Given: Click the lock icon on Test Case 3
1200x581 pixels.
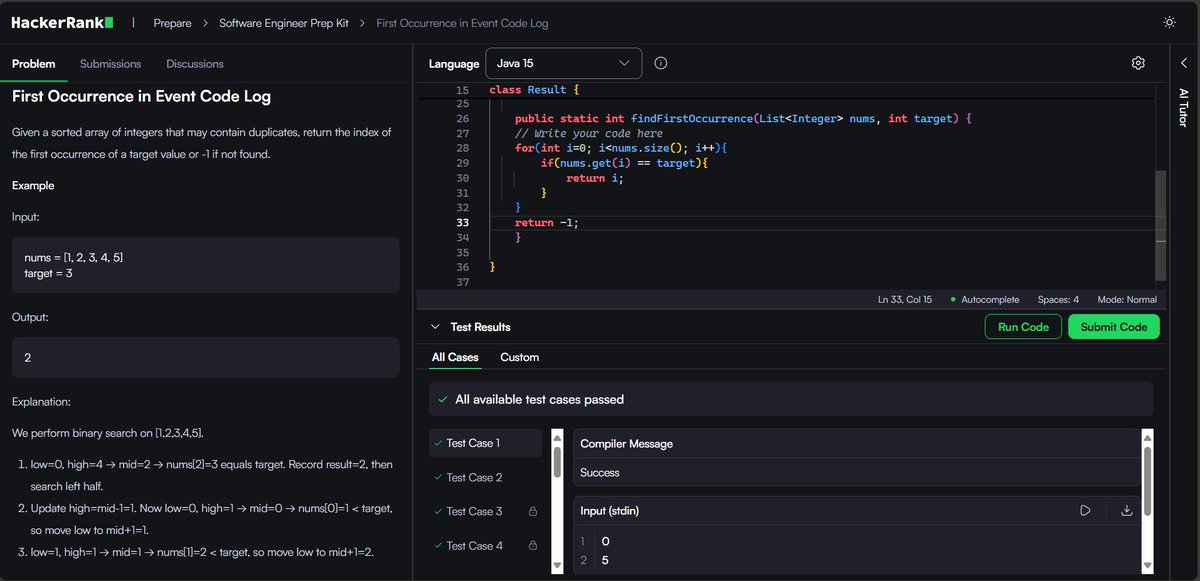Looking at the screenshot, I should tap(532, 511).
